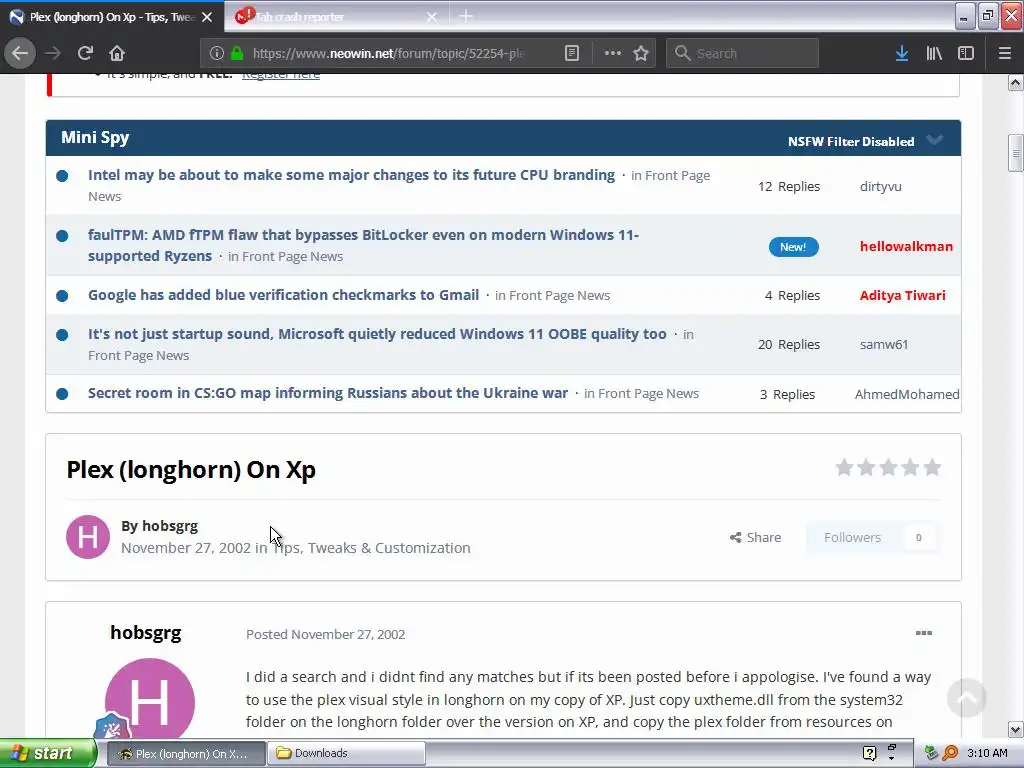Open post options three-dot menu
1024x768 pixels.
click(x=923, y=633)
